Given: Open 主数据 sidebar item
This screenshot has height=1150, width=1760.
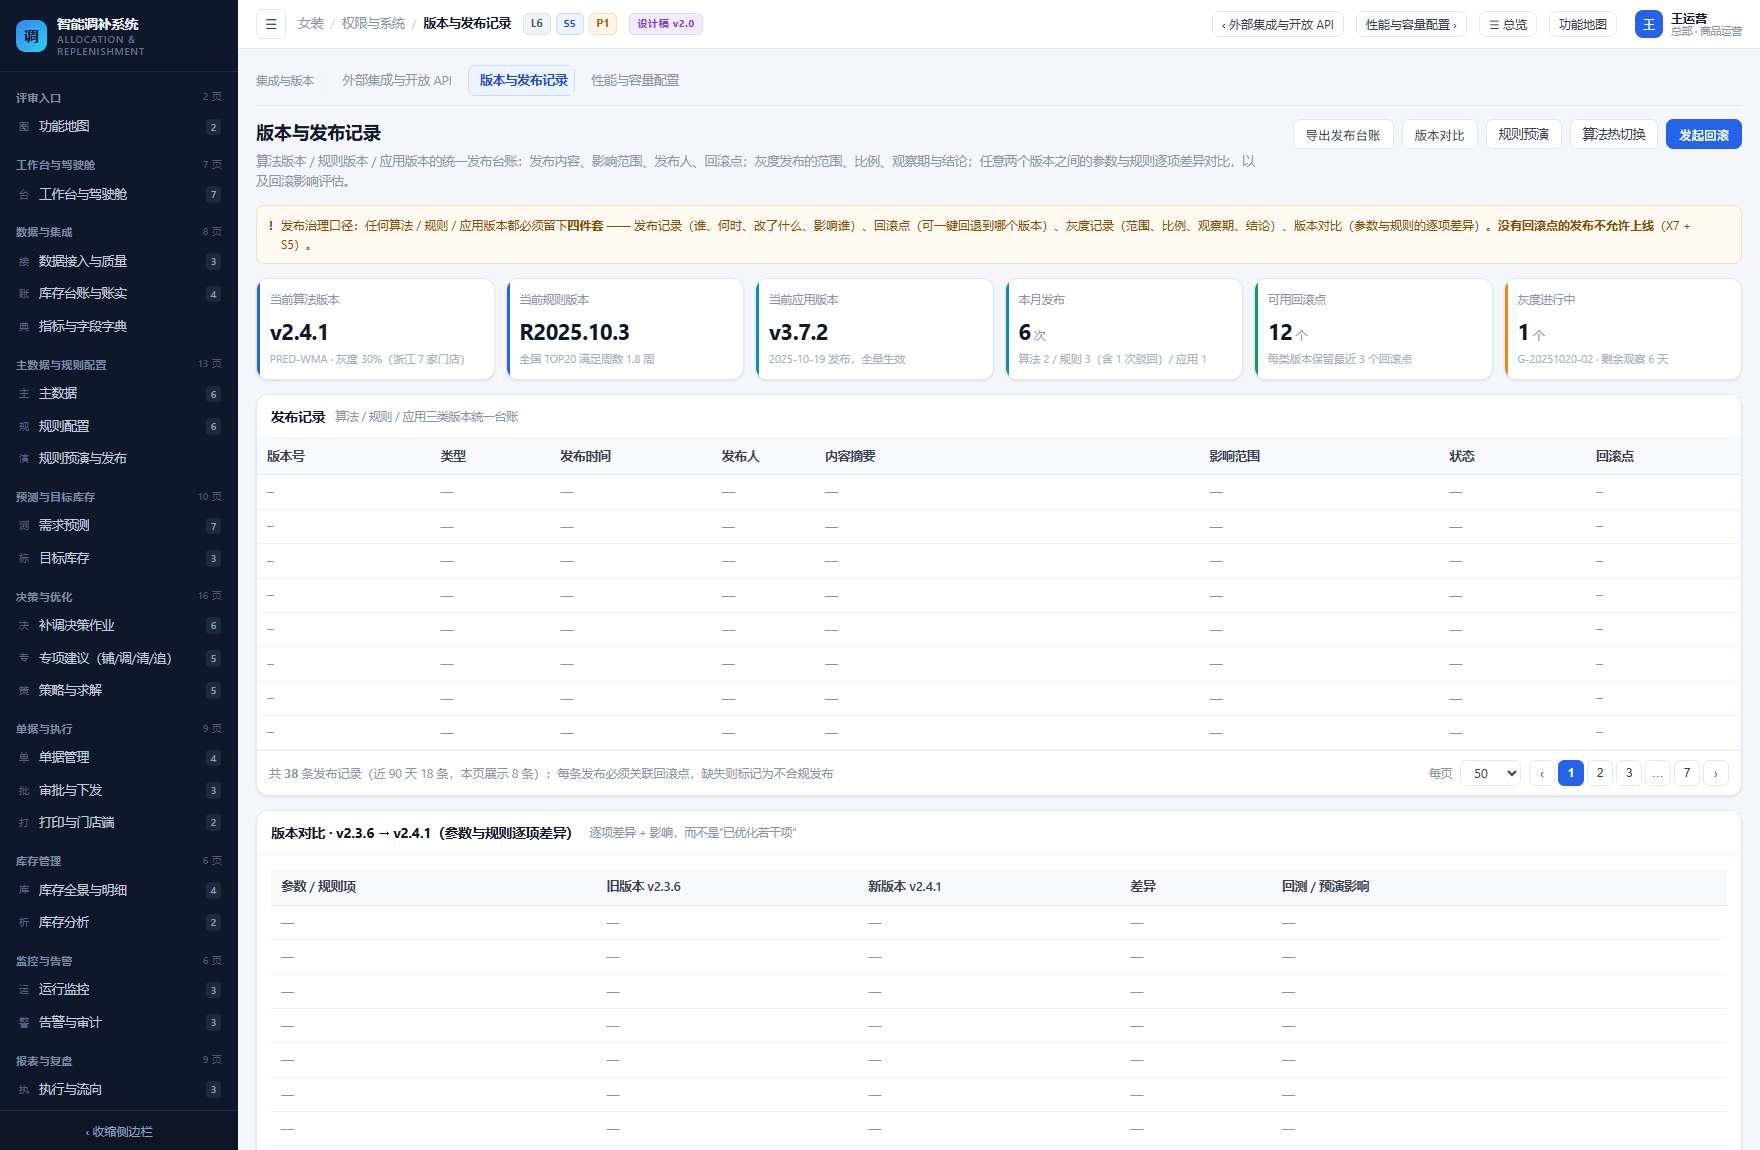Looking at the screenshot, I should coord(119,394).
